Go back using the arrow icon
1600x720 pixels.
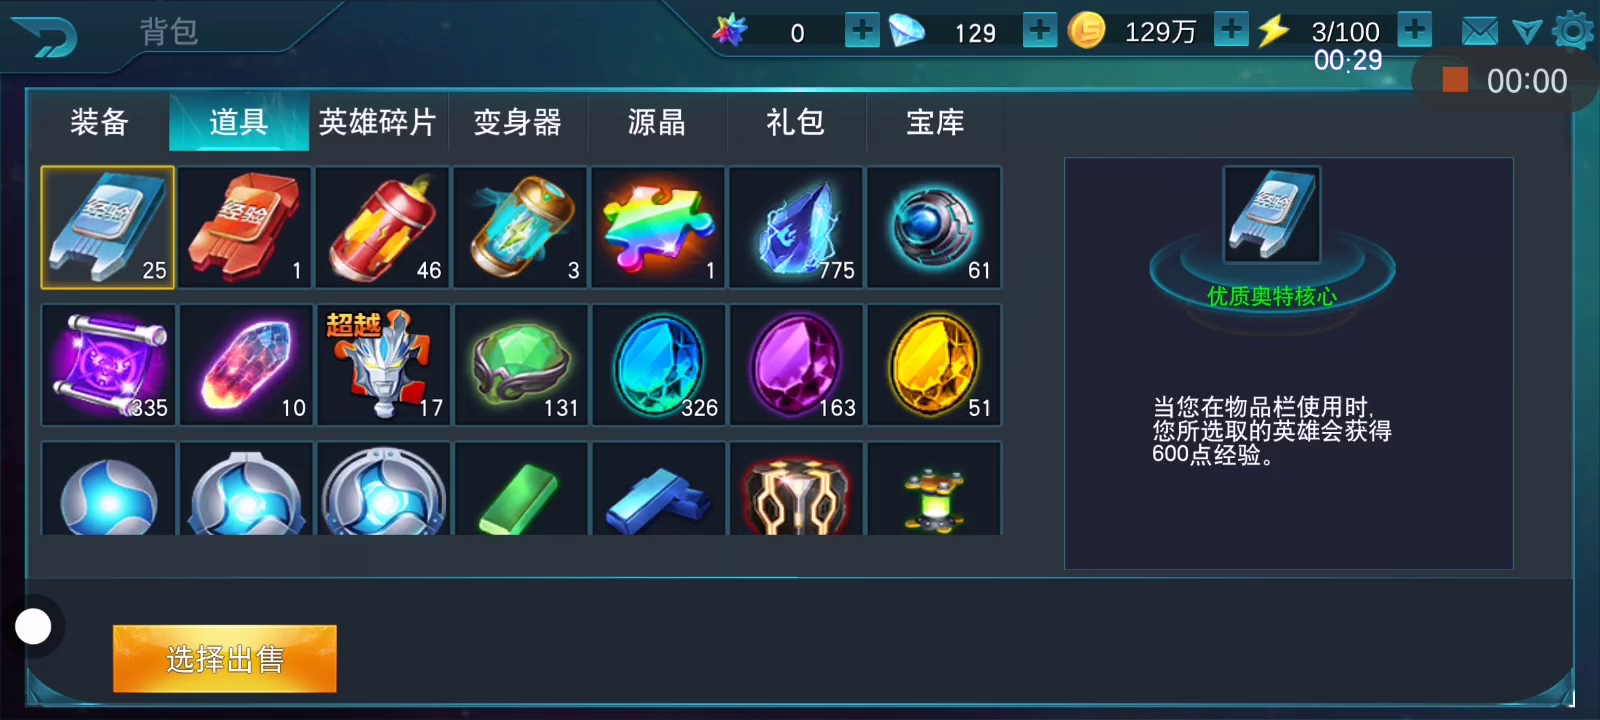[44, 37]
